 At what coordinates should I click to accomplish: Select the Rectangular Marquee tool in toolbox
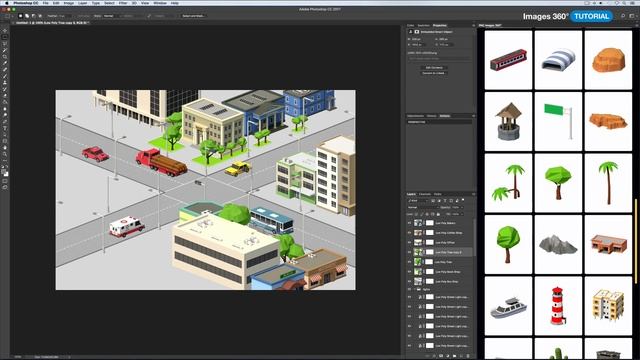pos(5,37)
